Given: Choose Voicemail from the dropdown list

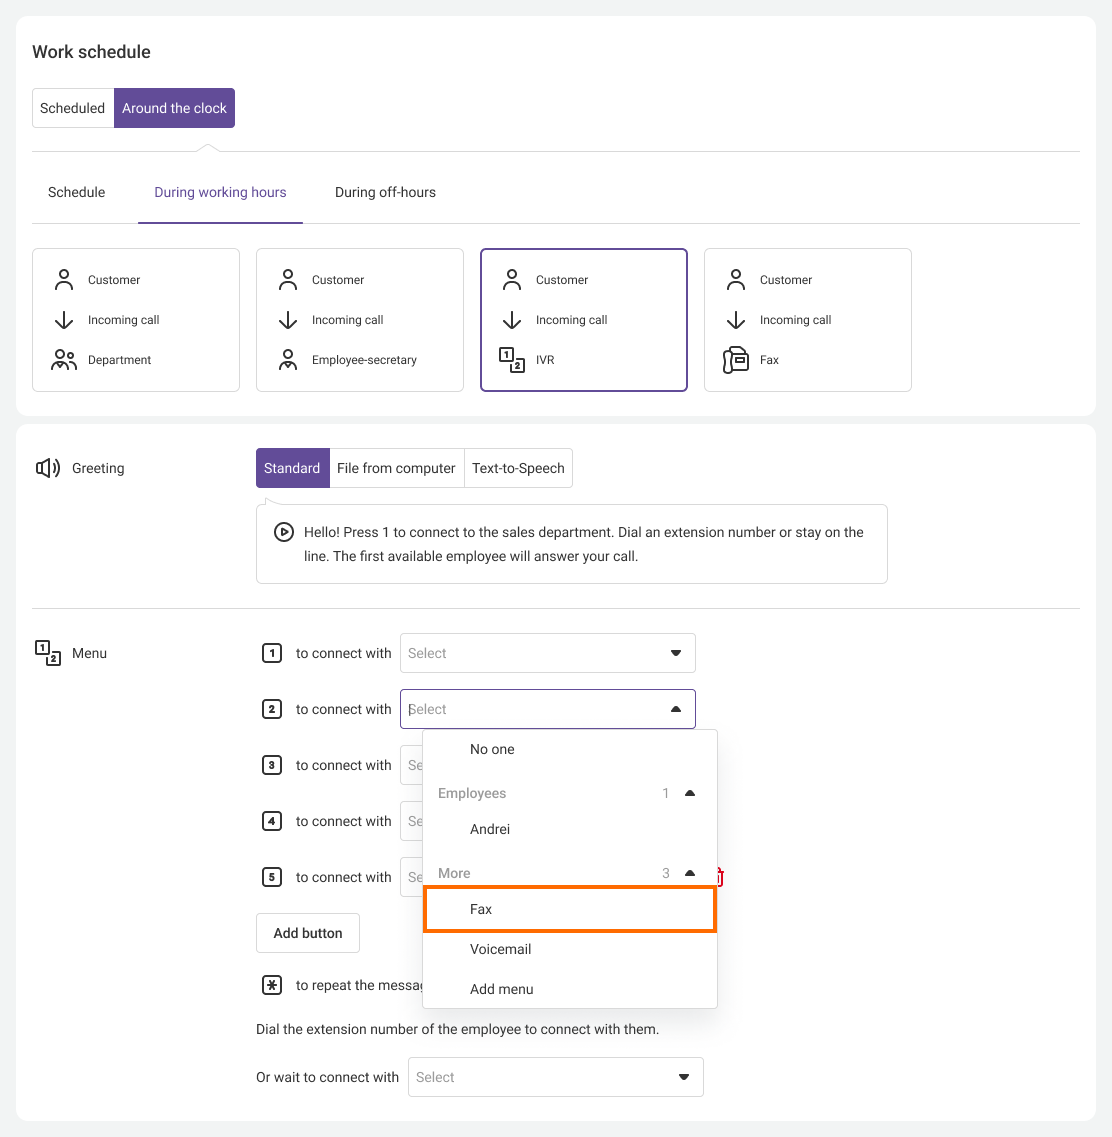Looking at the screenshot, I should pos(500,949).
